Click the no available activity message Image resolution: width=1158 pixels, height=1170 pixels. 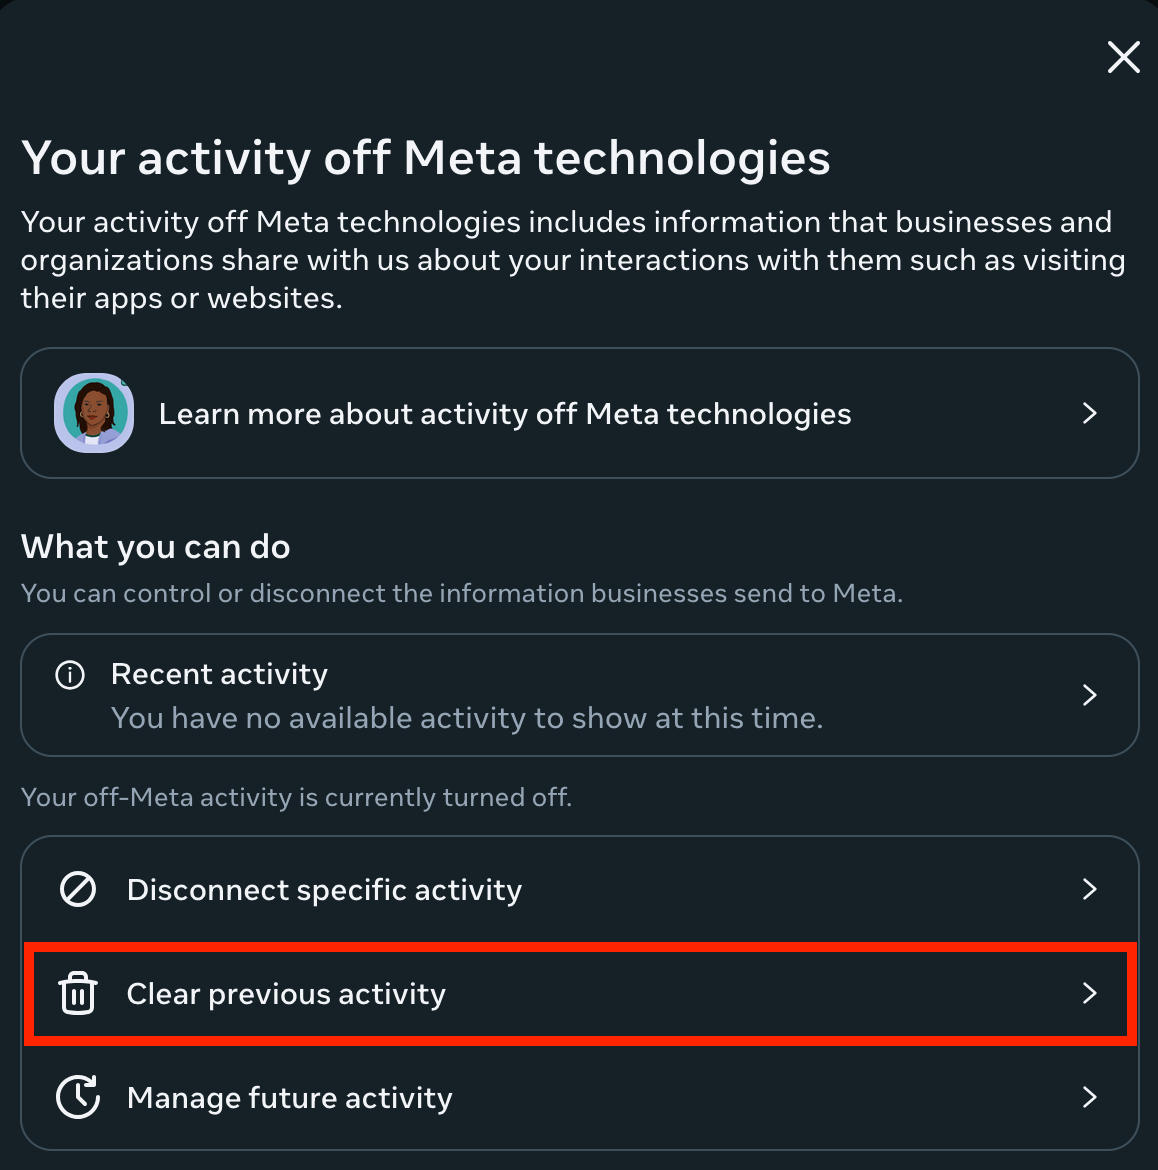point(467,718)
